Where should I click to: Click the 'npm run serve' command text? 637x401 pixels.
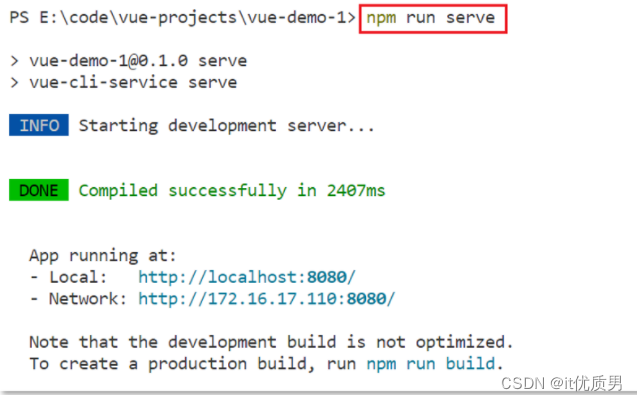[x=431, y=18]
